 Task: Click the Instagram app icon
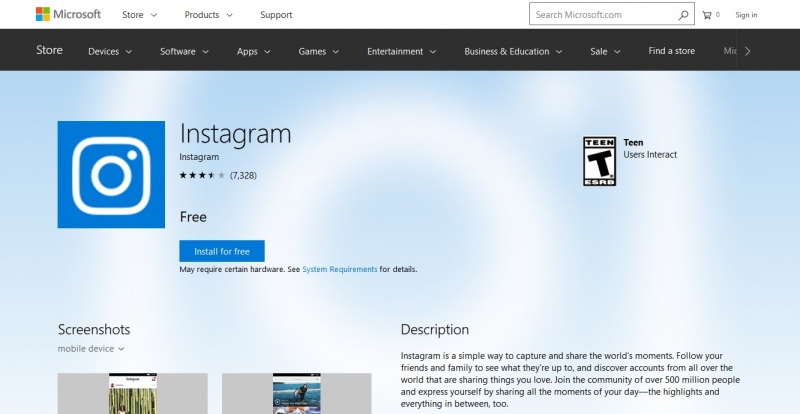point(111,175)
